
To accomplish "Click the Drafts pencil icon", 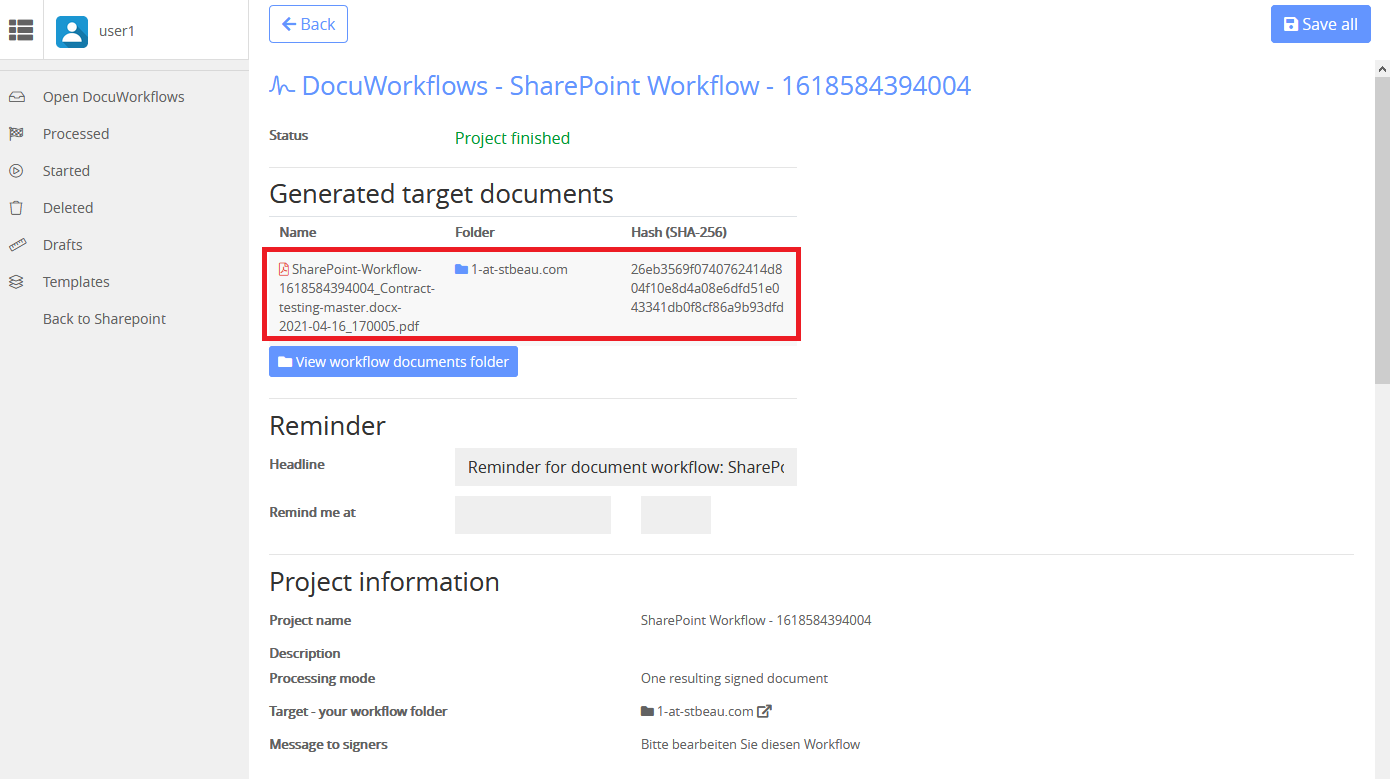I will [17, 244].
